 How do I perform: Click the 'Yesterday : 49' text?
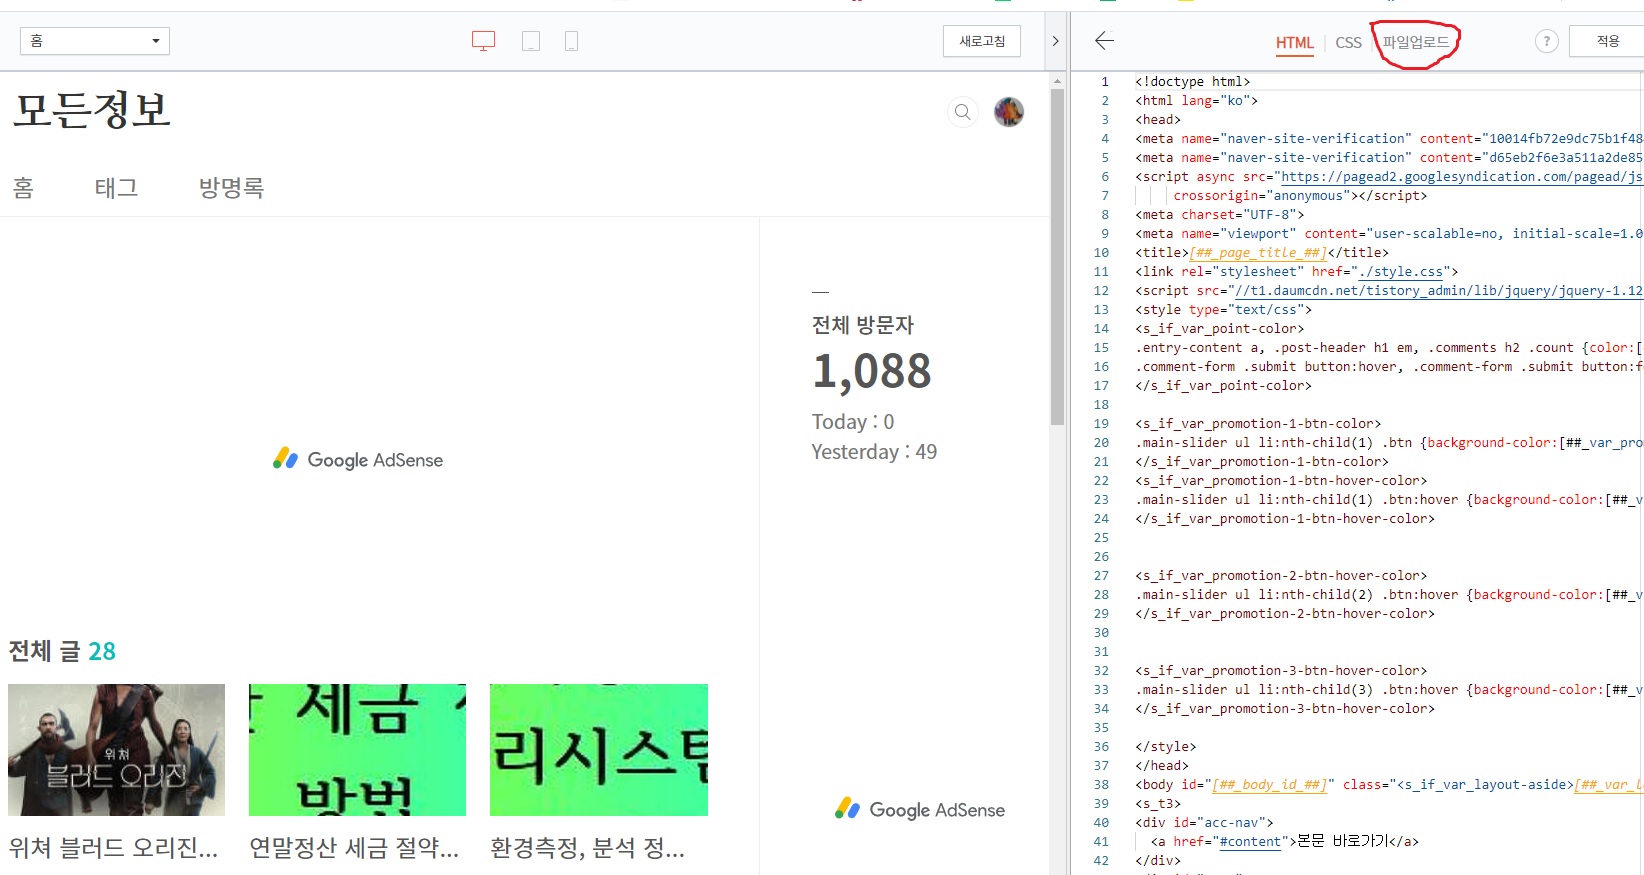(x=874, y=452)
